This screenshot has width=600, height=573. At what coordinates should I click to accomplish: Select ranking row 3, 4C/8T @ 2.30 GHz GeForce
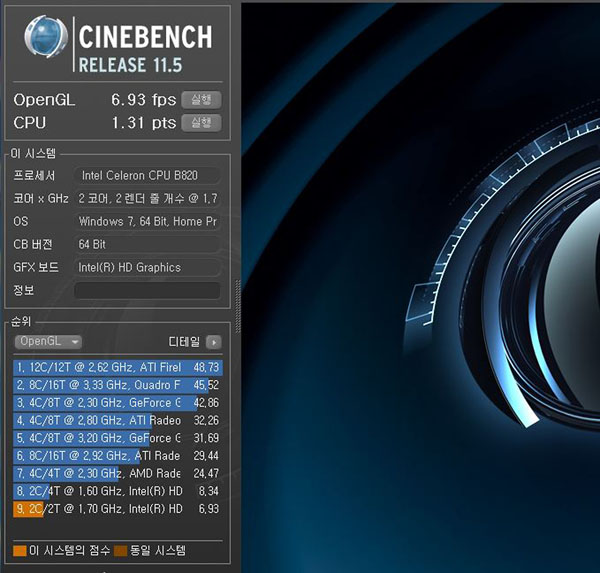pyautogui.click(x=118, y=403)
